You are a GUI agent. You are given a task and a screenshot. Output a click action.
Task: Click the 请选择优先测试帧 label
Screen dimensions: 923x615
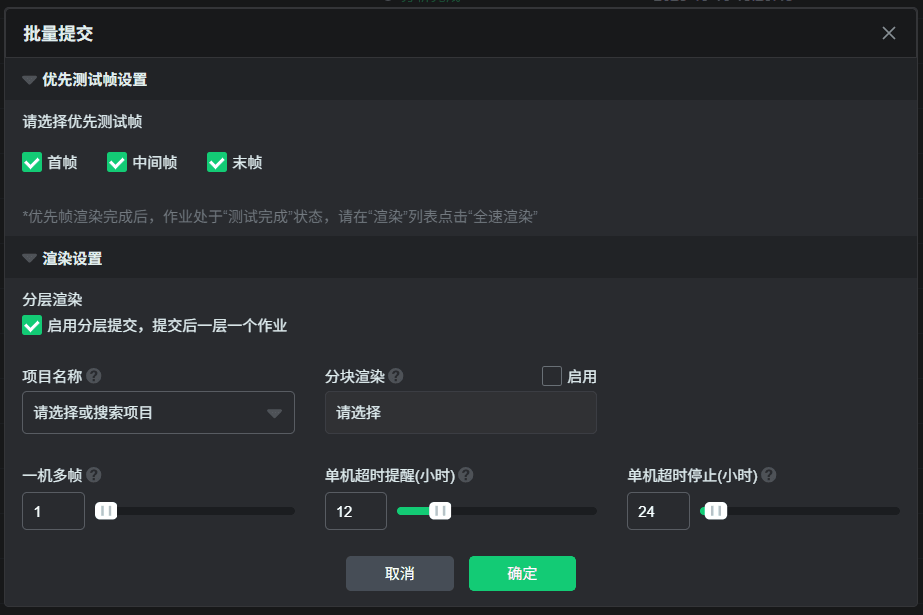82,122
